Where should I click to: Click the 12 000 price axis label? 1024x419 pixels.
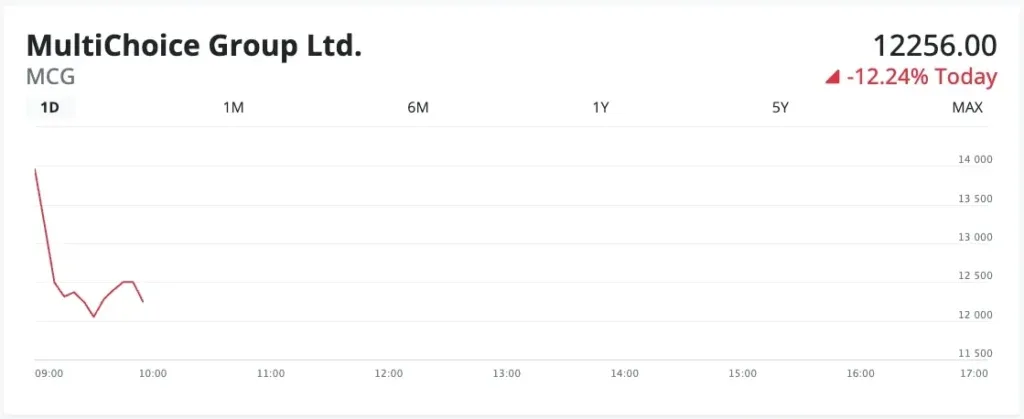[x=975, y=315]
